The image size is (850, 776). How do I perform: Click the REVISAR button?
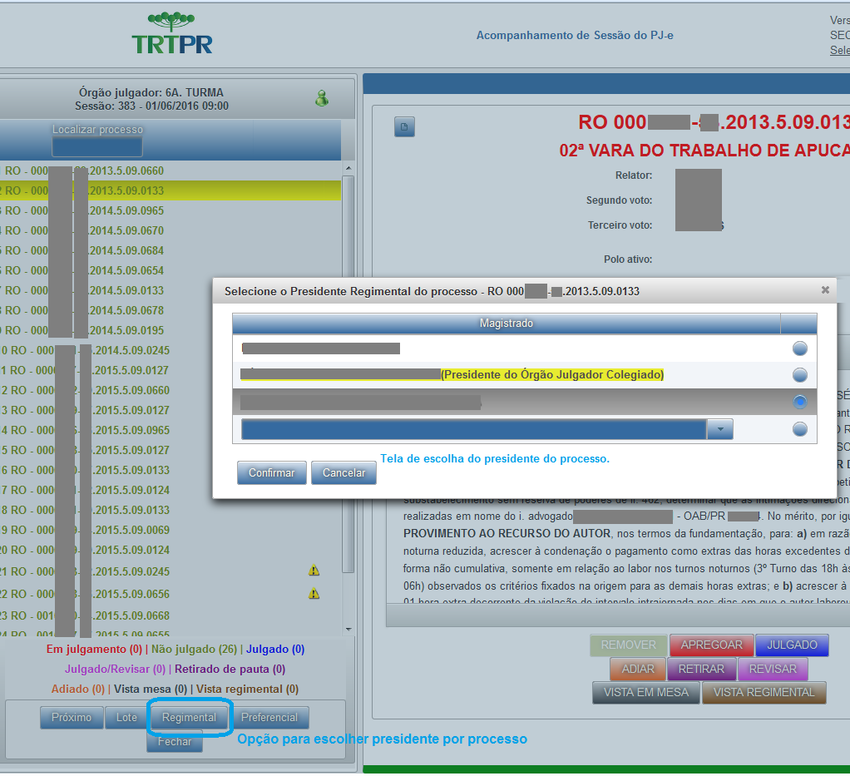point(772,669)
